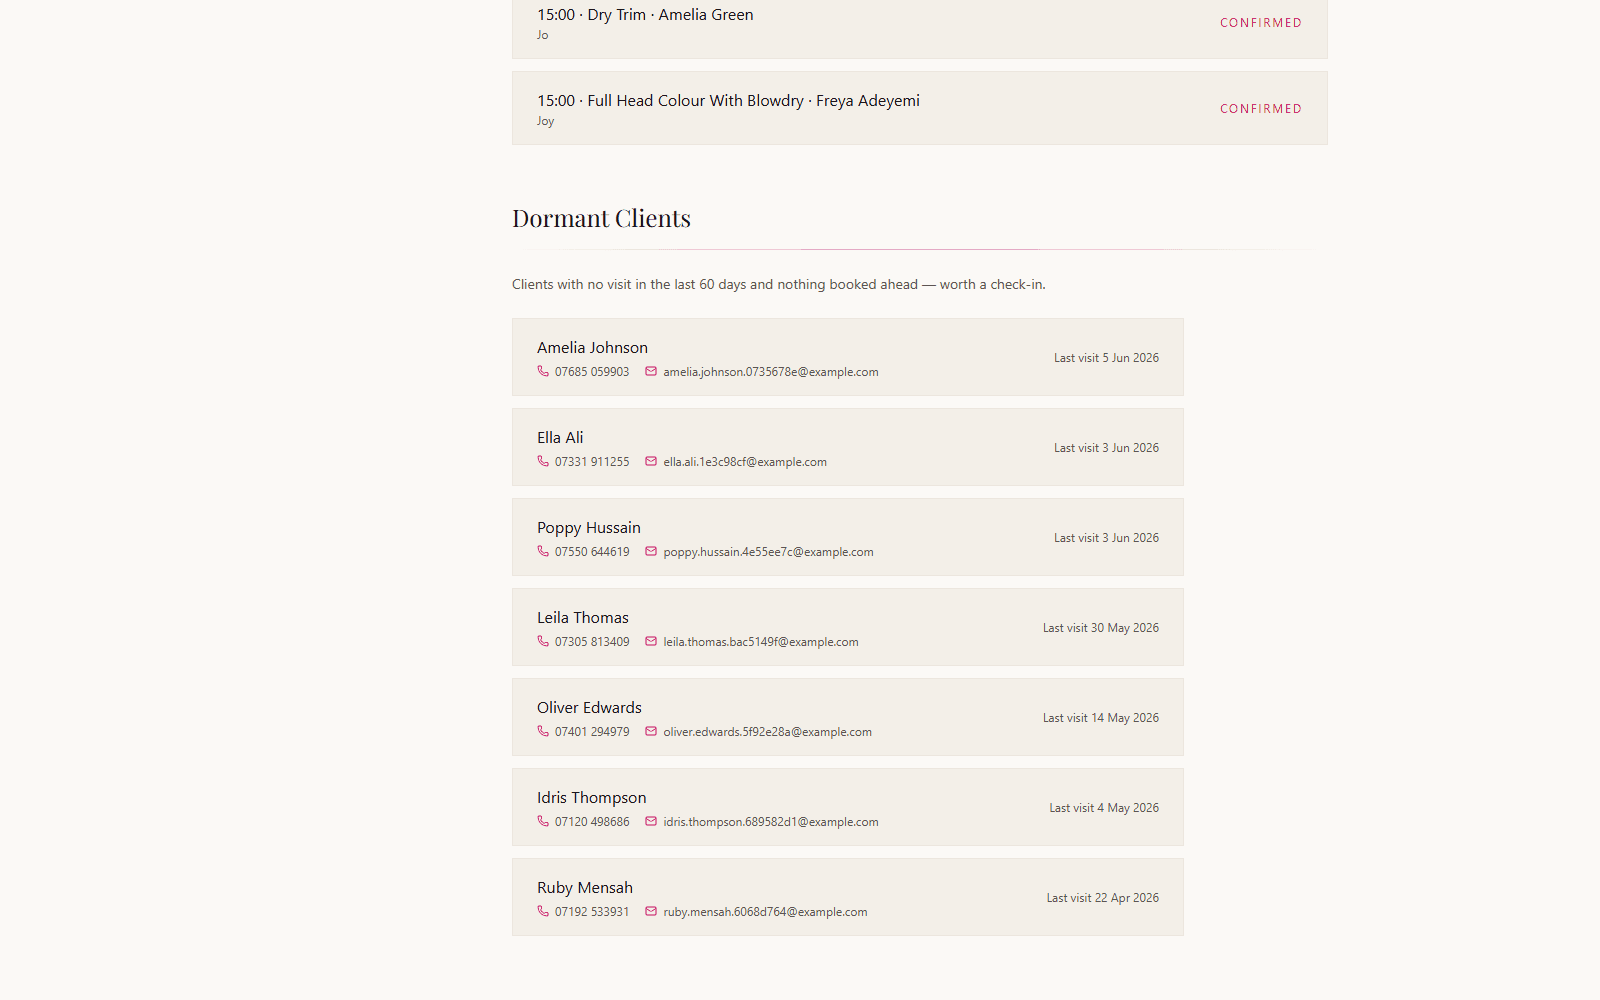This screenshot has width=1600, height=1000.
Task: Select the Poppy Hussain client name
Action: tap(589, 528)
